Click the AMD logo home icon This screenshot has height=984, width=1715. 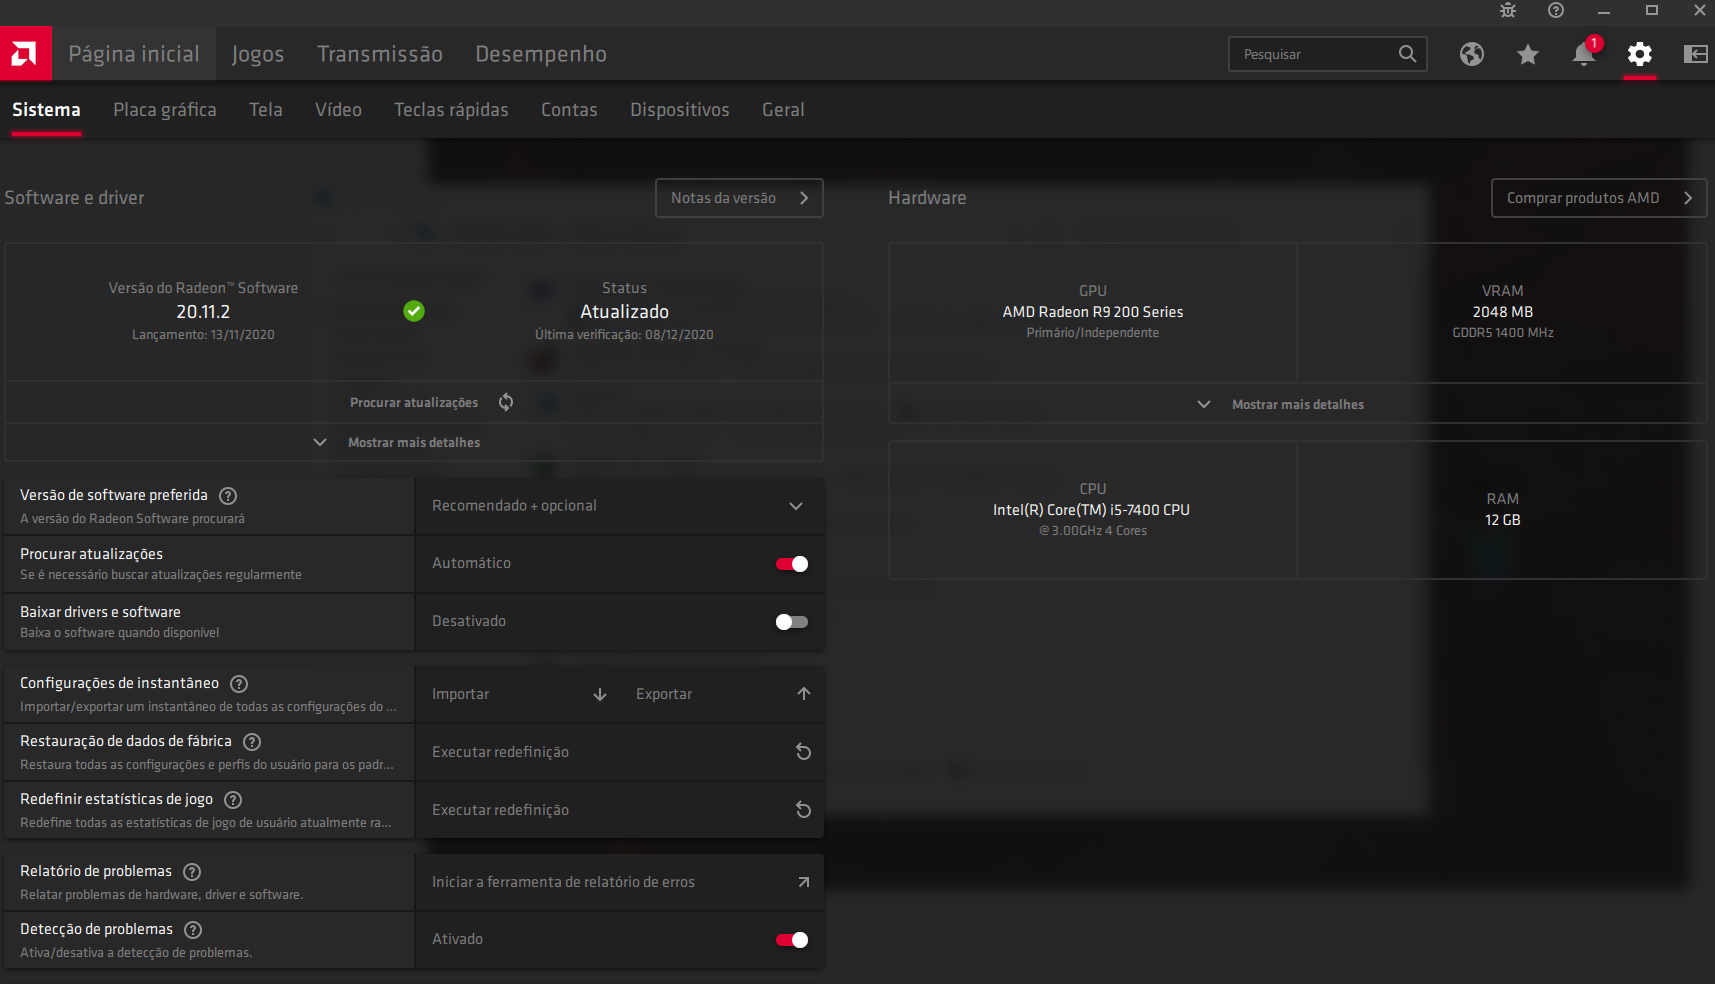pos(25,54)
